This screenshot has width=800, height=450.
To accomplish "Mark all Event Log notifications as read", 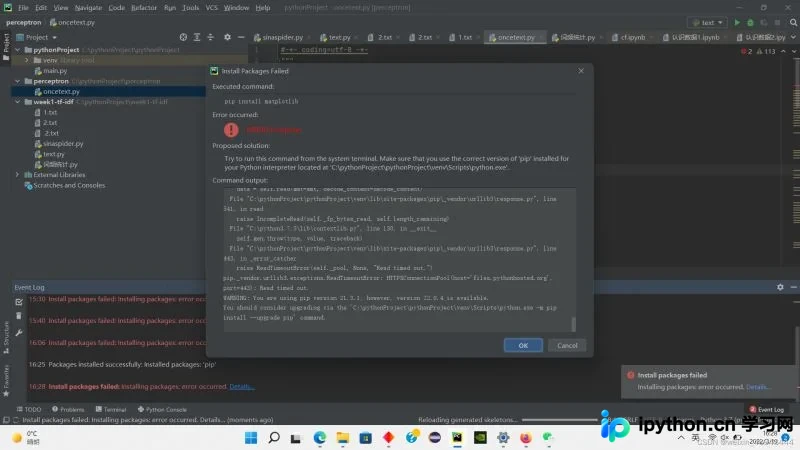I will tap(19, 302).
